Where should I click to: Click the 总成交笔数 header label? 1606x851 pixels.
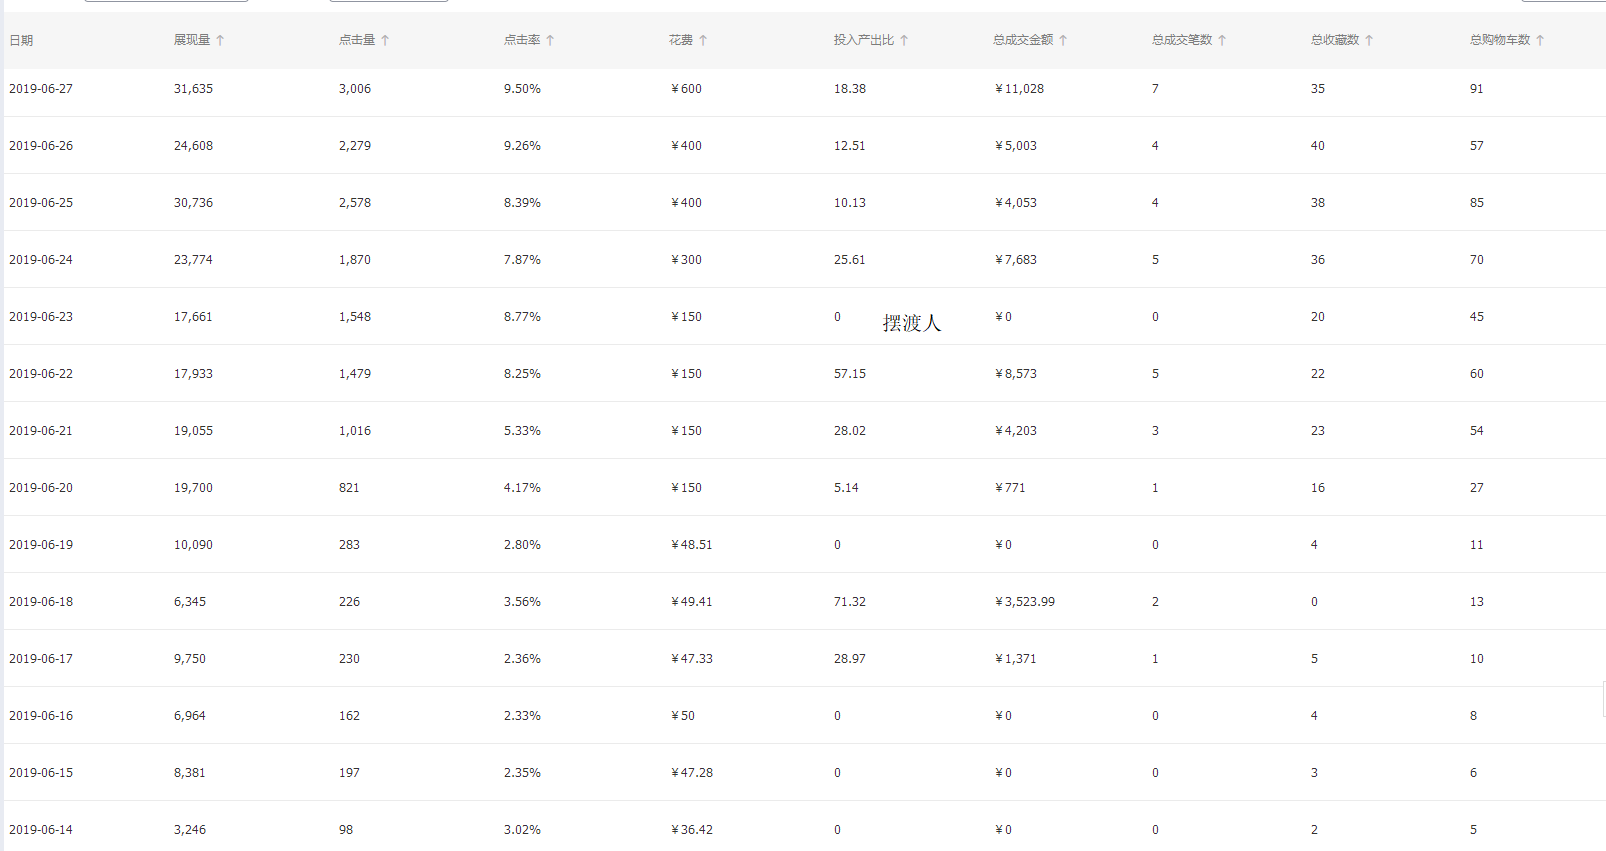coord(1182,40)
